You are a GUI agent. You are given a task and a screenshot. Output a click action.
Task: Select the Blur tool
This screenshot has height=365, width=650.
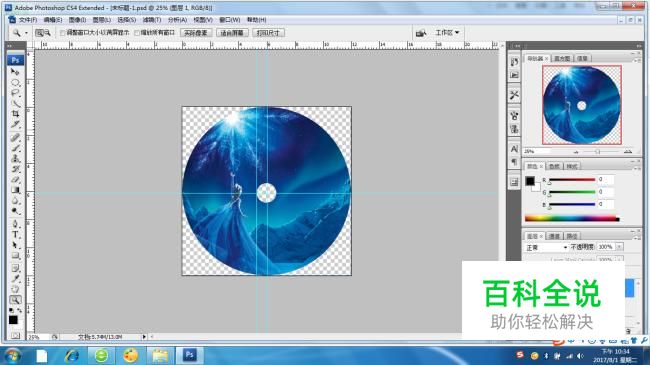pos(15,201)
